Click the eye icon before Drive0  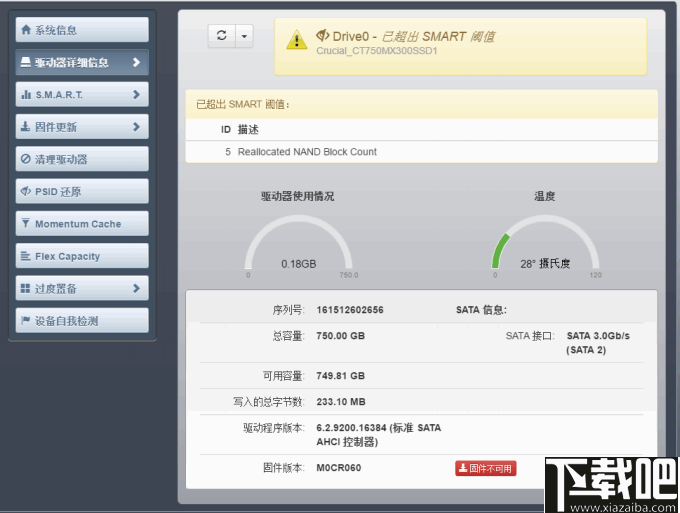[323, 36]
